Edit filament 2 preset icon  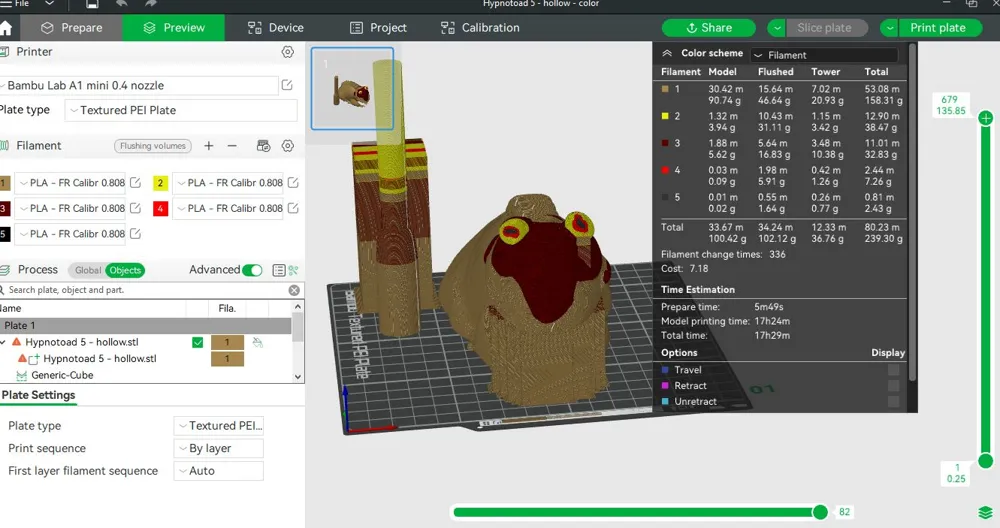(x=293, y=182)
